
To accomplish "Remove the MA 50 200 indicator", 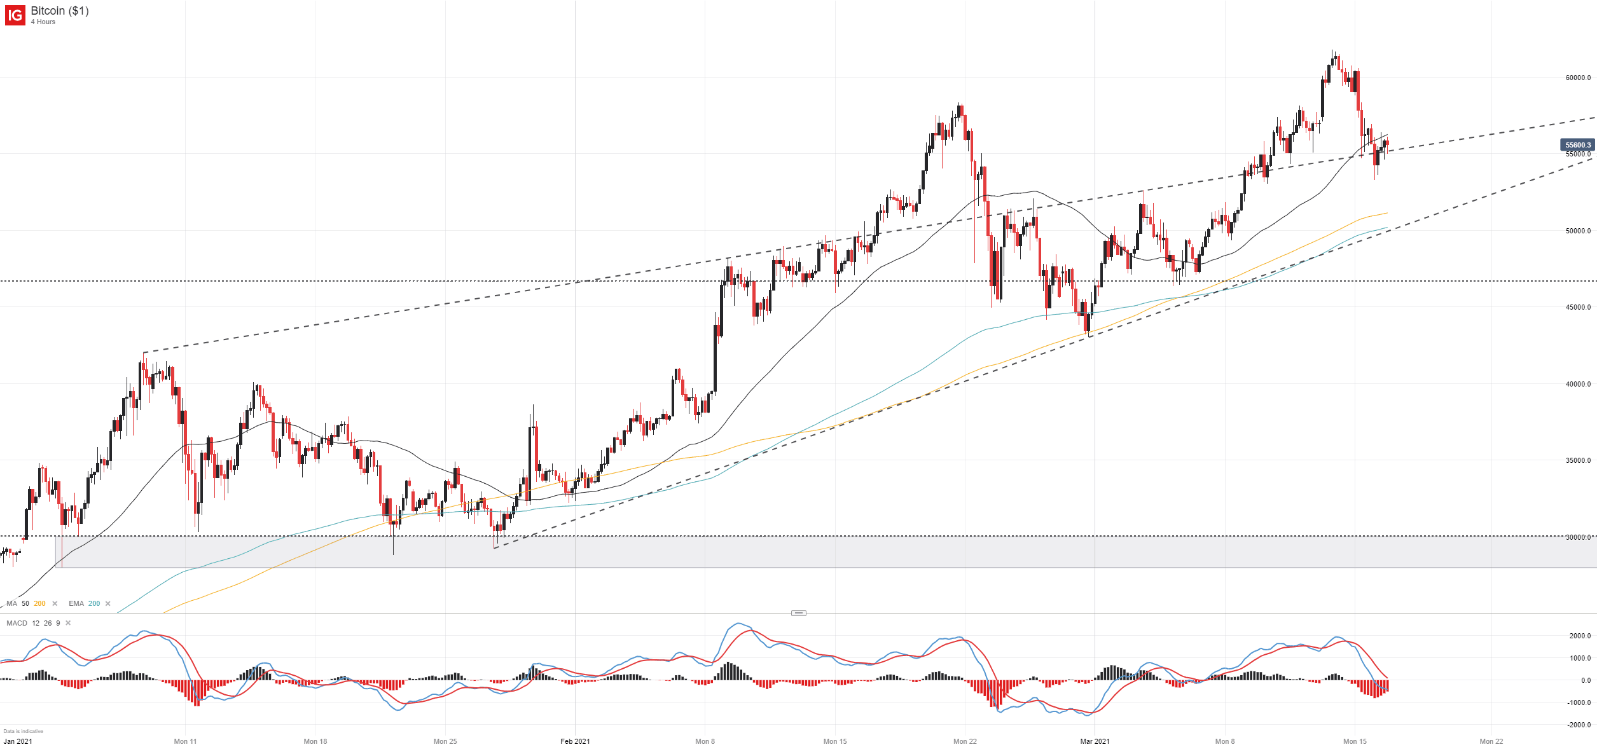I will [55, 604].
